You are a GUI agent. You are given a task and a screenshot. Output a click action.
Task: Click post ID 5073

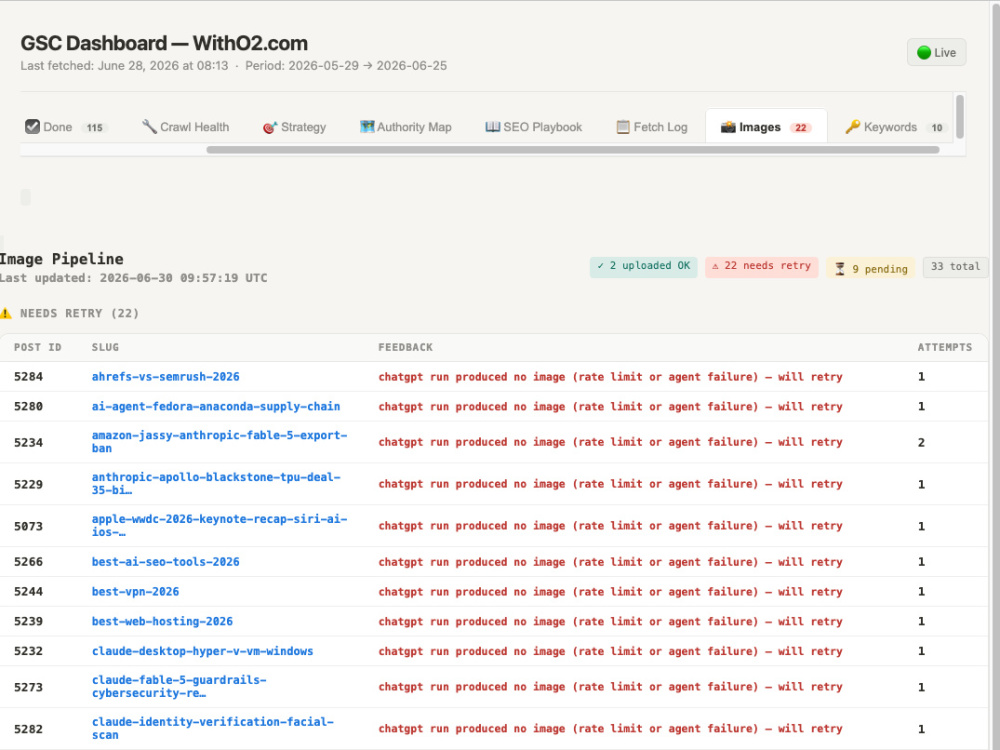28,526
